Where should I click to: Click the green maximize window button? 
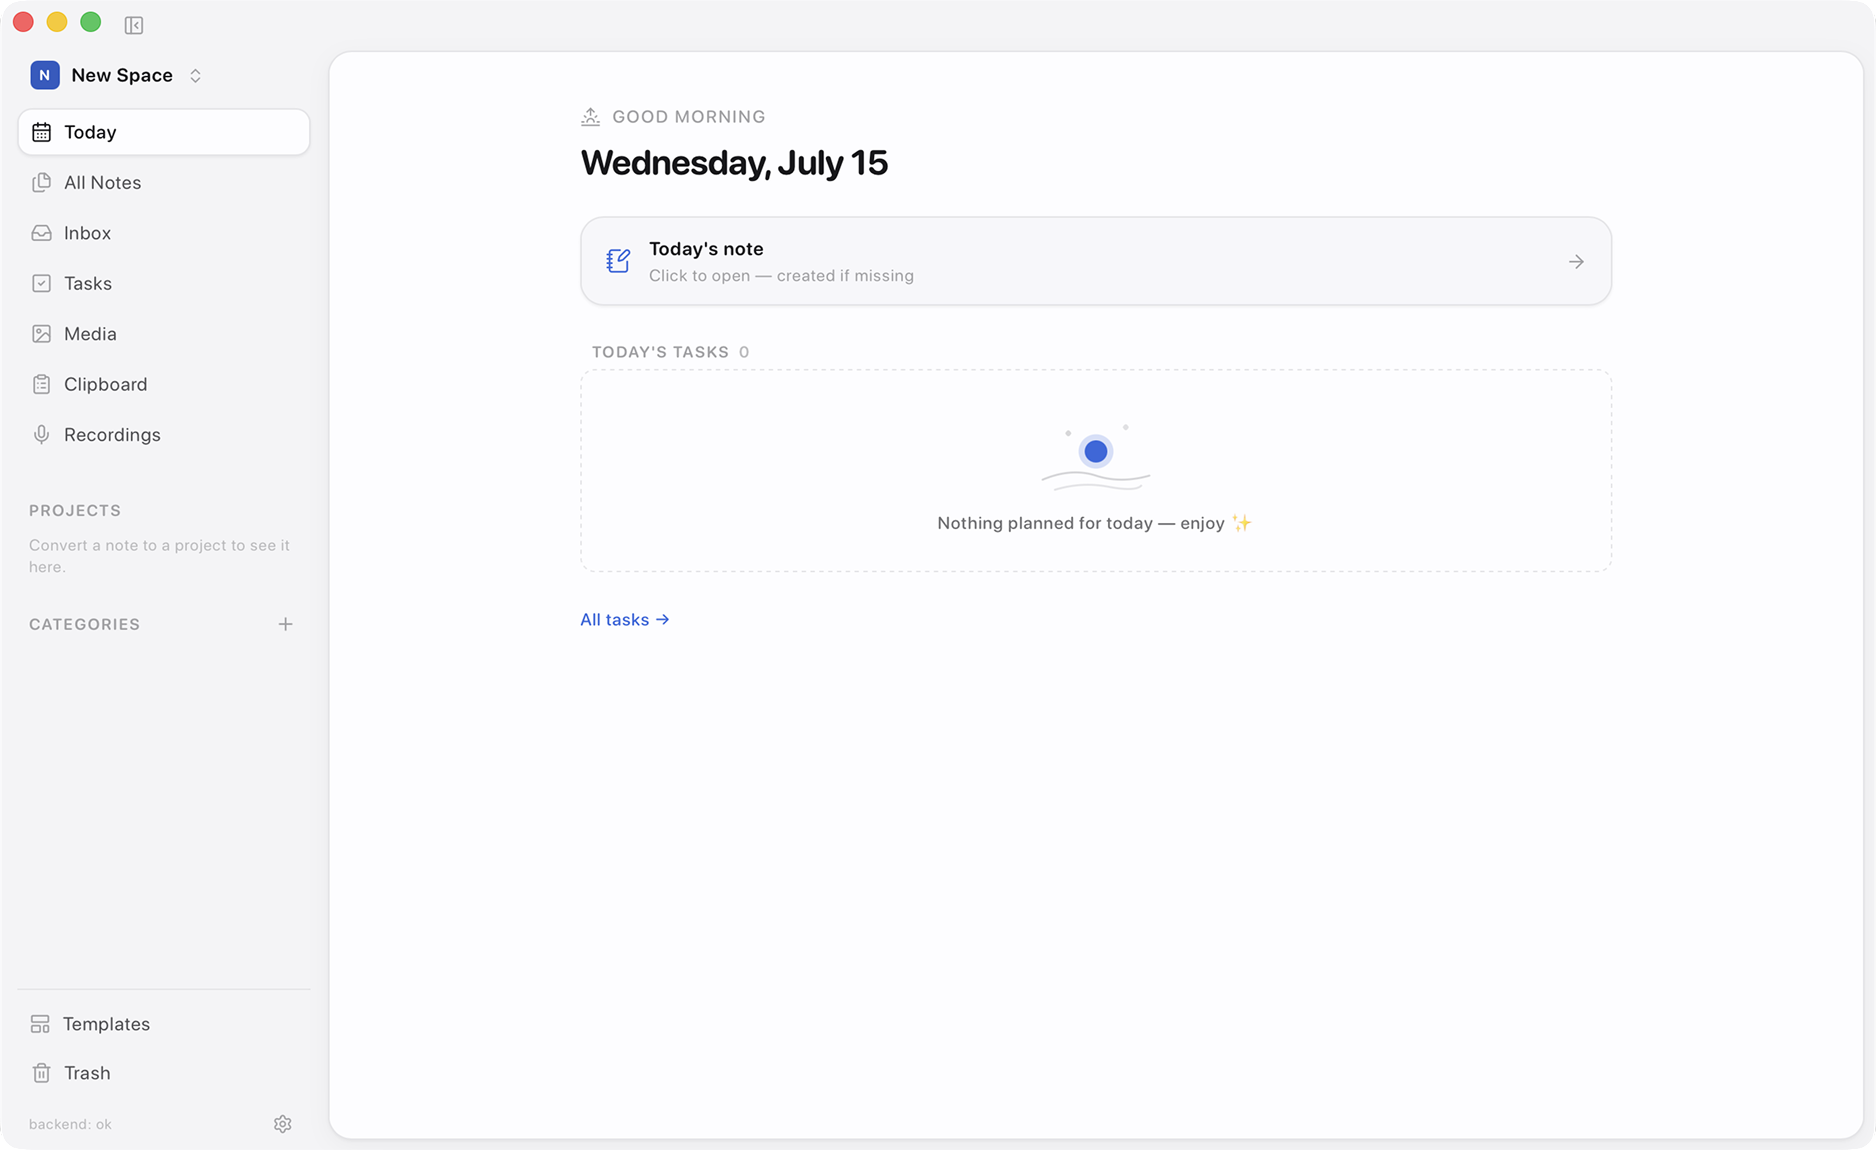click(x=91, y=22)
